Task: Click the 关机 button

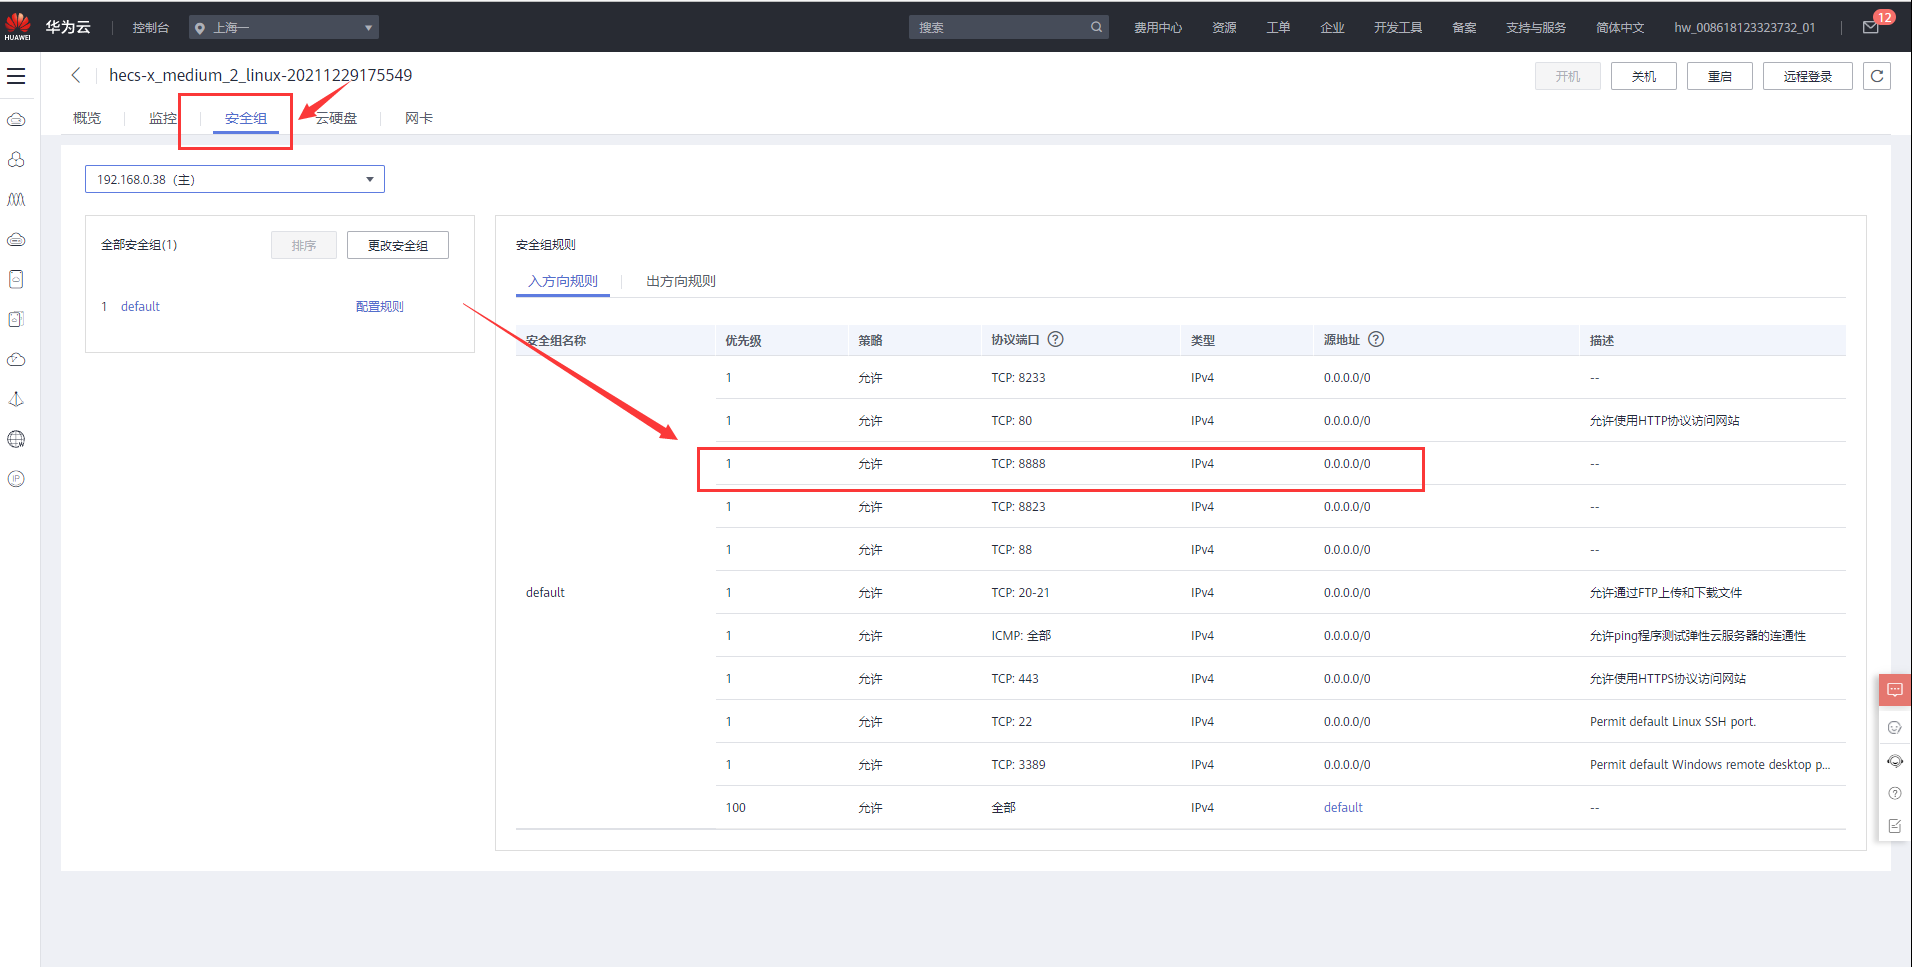Action: tap(1644, 76)
